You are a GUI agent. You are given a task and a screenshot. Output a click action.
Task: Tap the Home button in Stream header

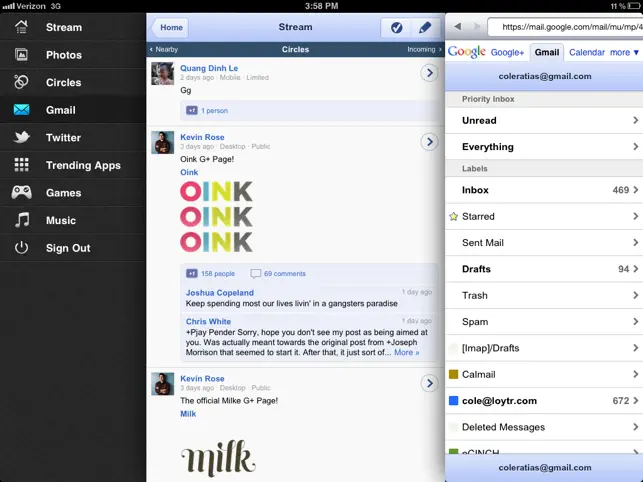171,27
